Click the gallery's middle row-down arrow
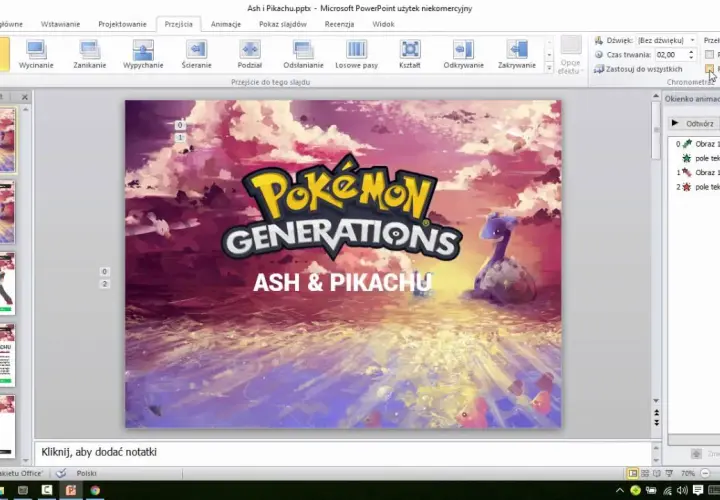This screenshot has height=500, width=720. [x=549, y=55]
